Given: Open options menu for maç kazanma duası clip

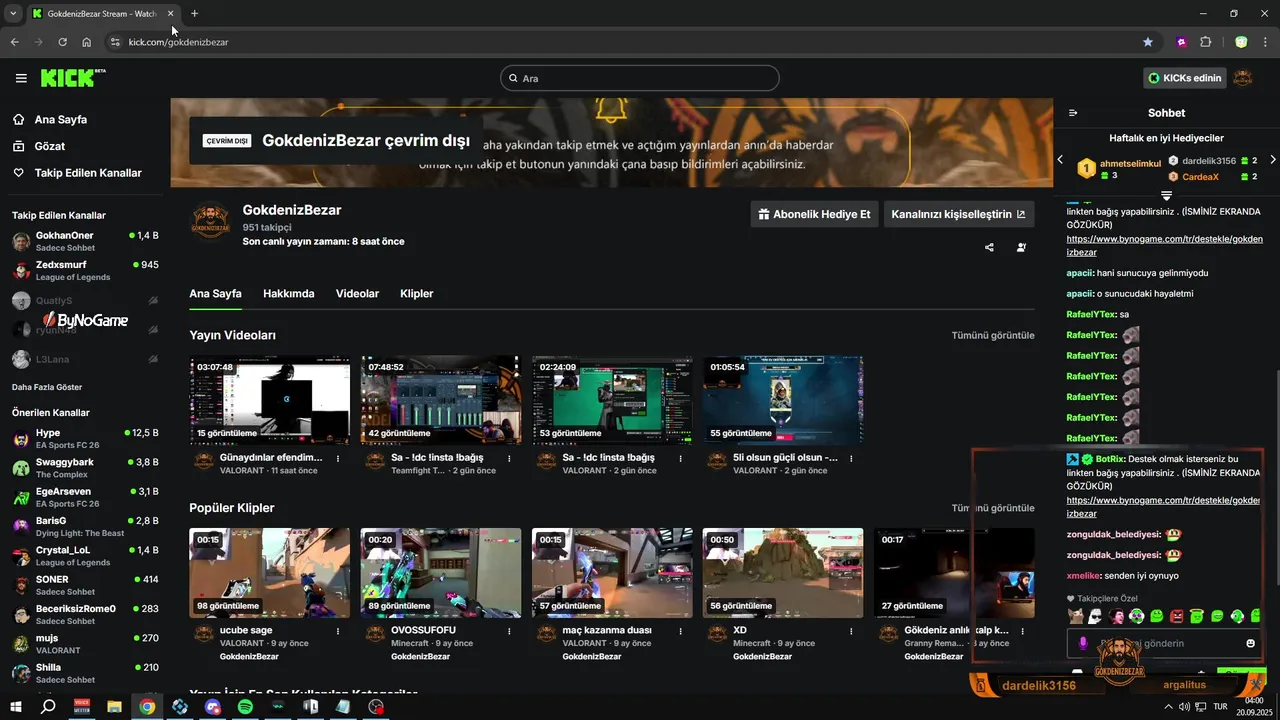Looking at the screenshot, I should (680, 631).
